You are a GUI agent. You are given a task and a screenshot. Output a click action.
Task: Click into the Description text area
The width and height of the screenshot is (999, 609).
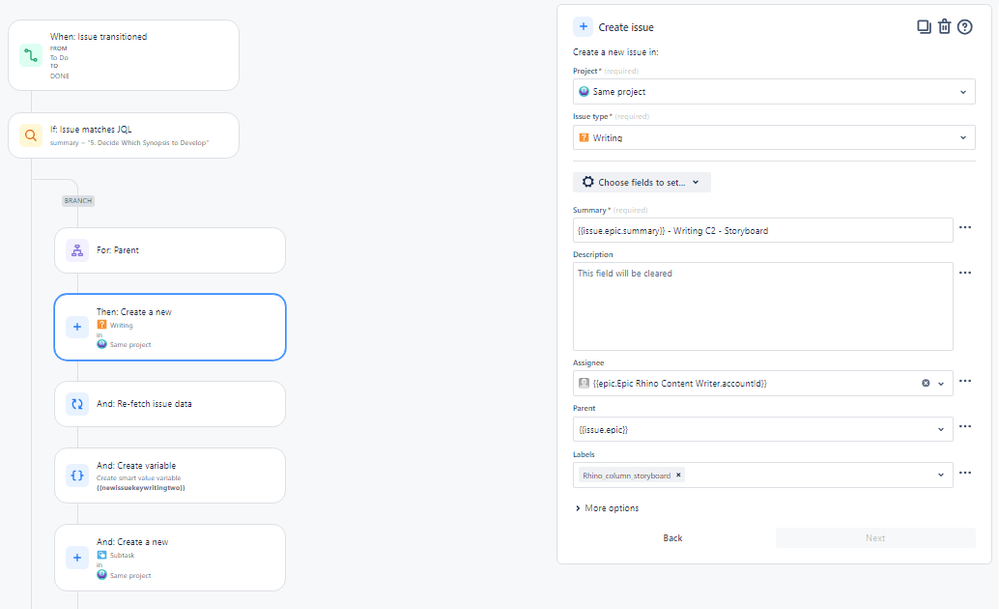point(763,306)
